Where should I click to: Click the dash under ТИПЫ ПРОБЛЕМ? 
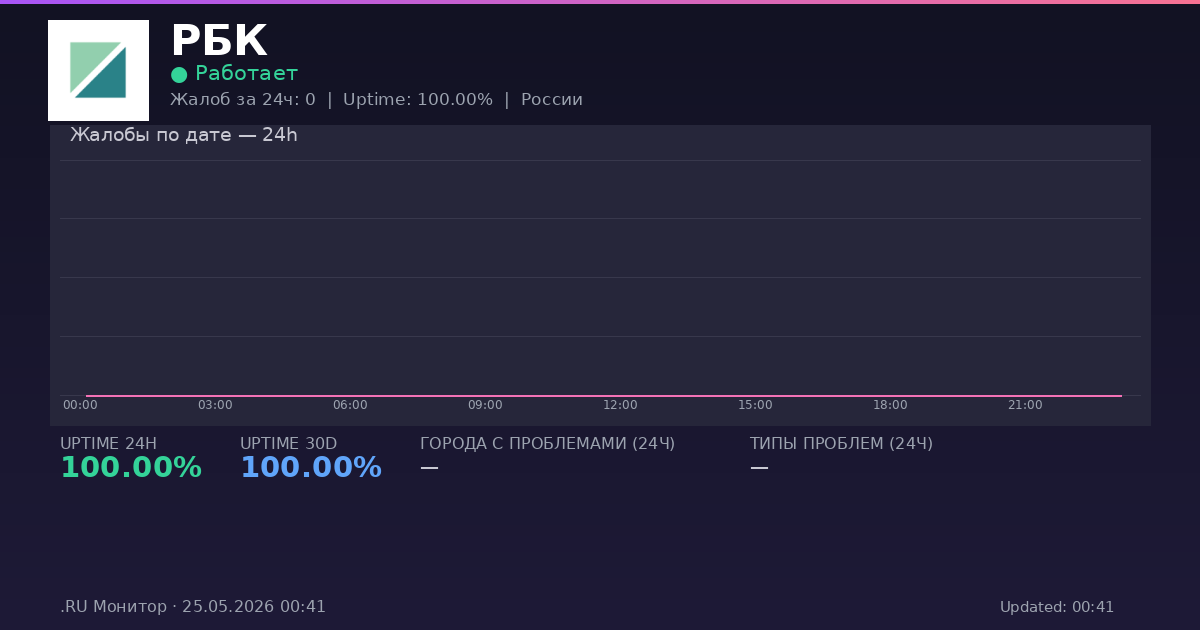(x=759, y=468)
